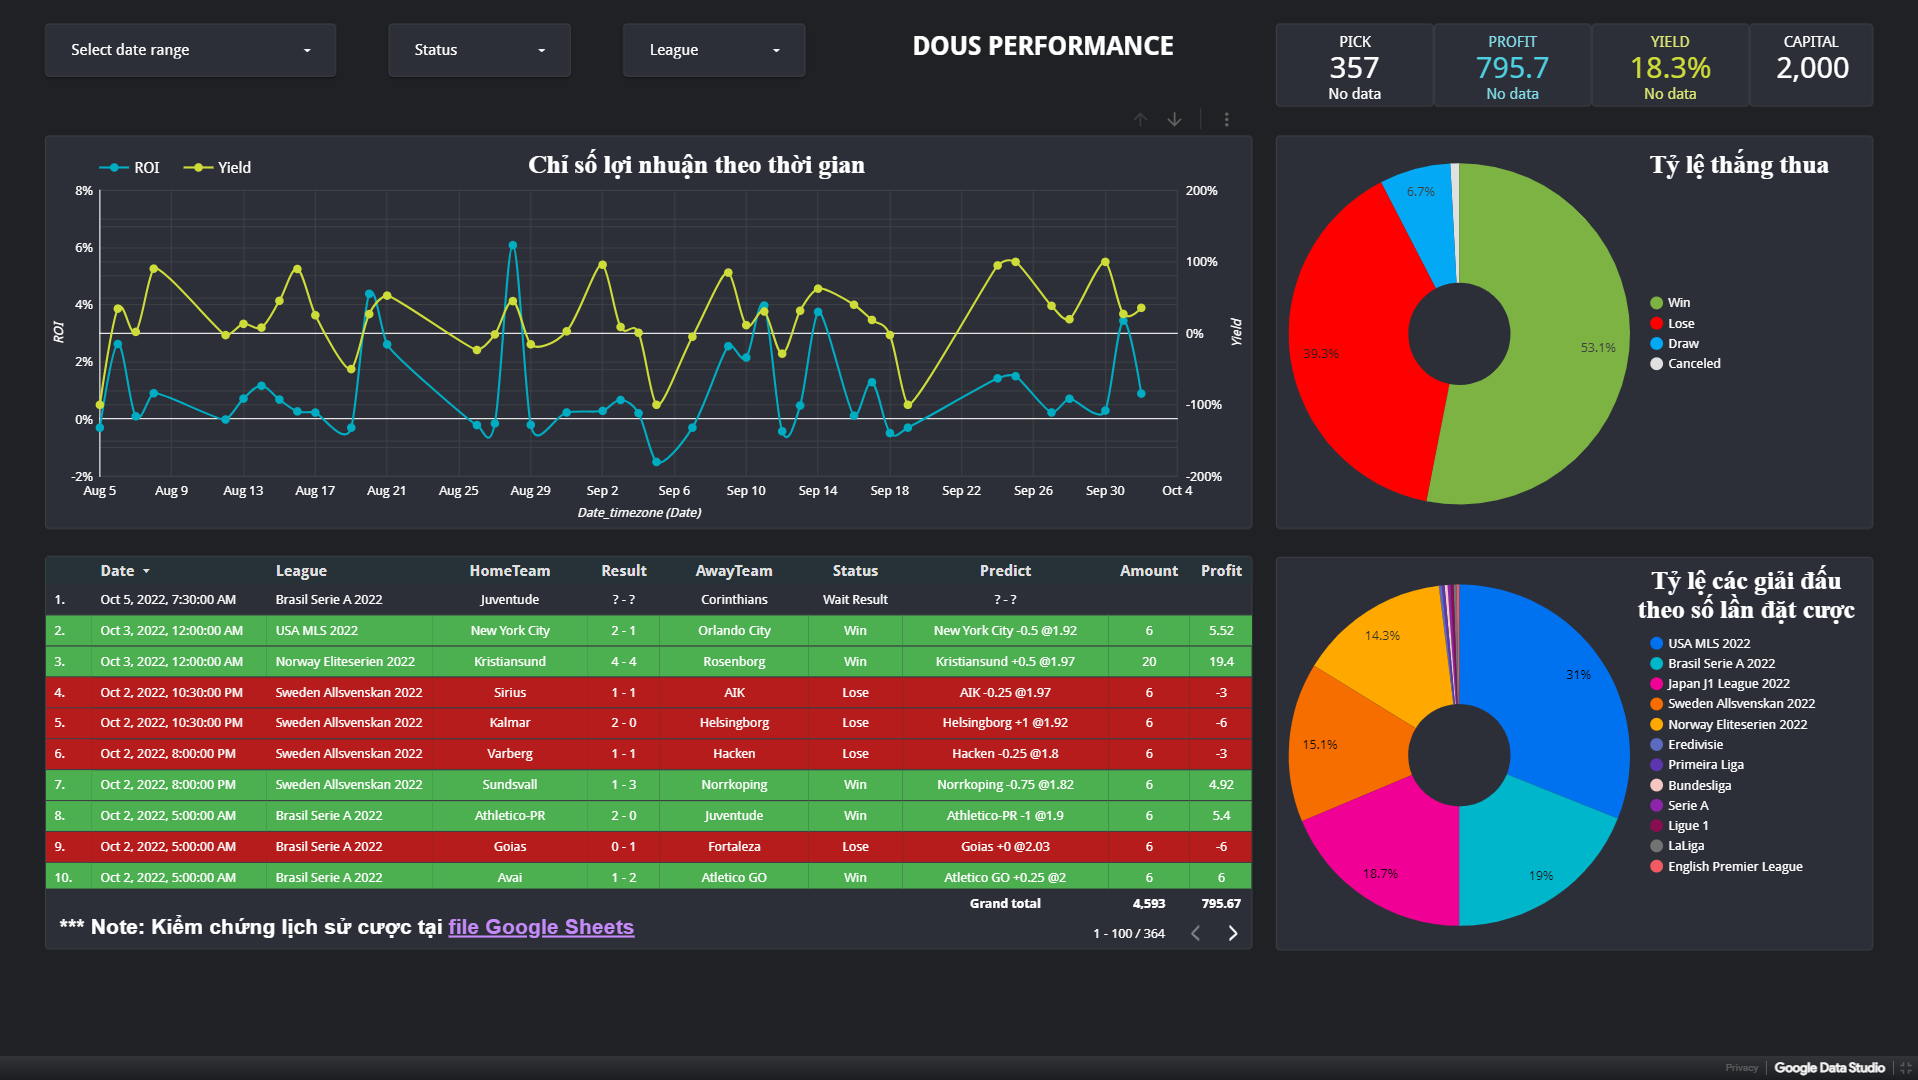Click the Privacy link in footer
The image size is (1918, 1080).
click(1741, 1068)
